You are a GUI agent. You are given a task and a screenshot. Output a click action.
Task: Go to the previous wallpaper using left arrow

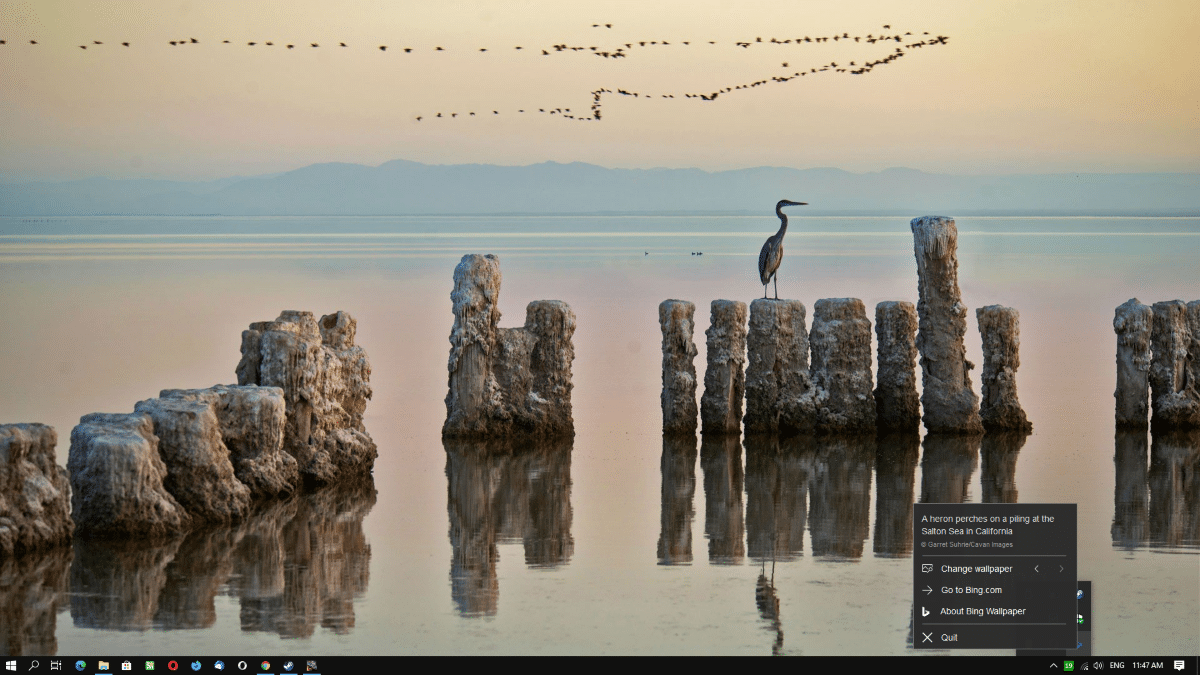1036,569
